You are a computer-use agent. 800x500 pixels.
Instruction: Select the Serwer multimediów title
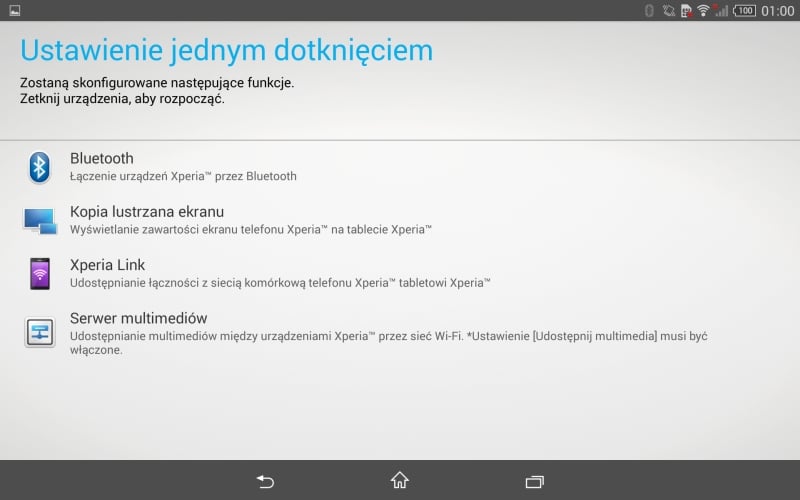138,318
